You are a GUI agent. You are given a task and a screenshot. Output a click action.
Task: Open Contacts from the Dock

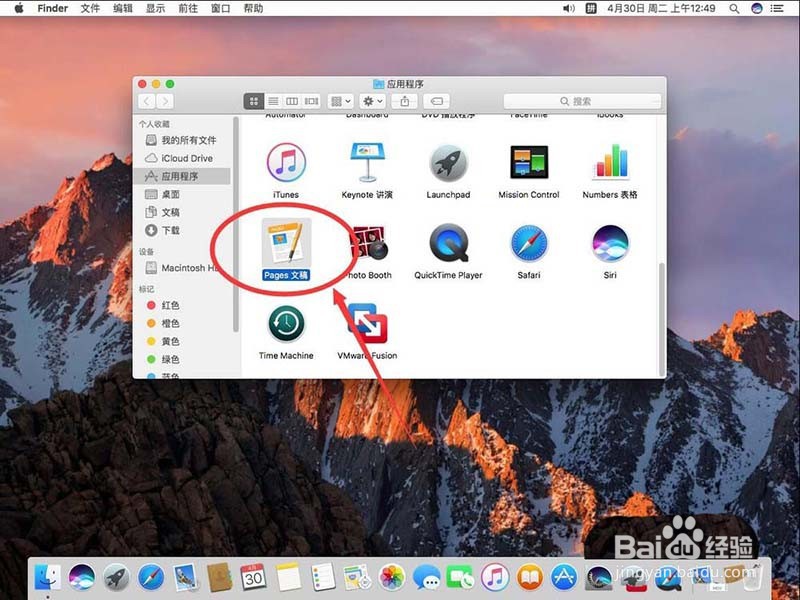[x=220, y=578]
